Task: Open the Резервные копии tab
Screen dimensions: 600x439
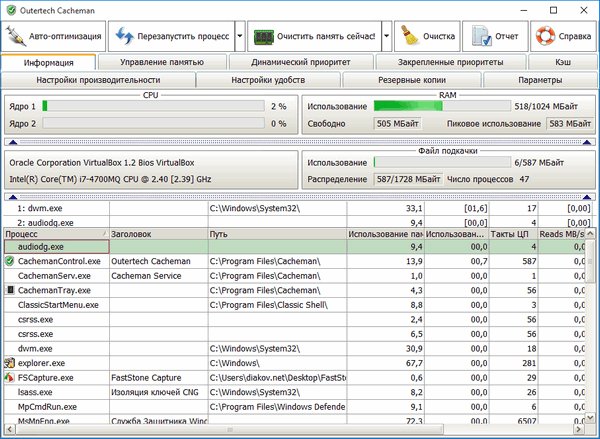Action: tap(412, 80)
